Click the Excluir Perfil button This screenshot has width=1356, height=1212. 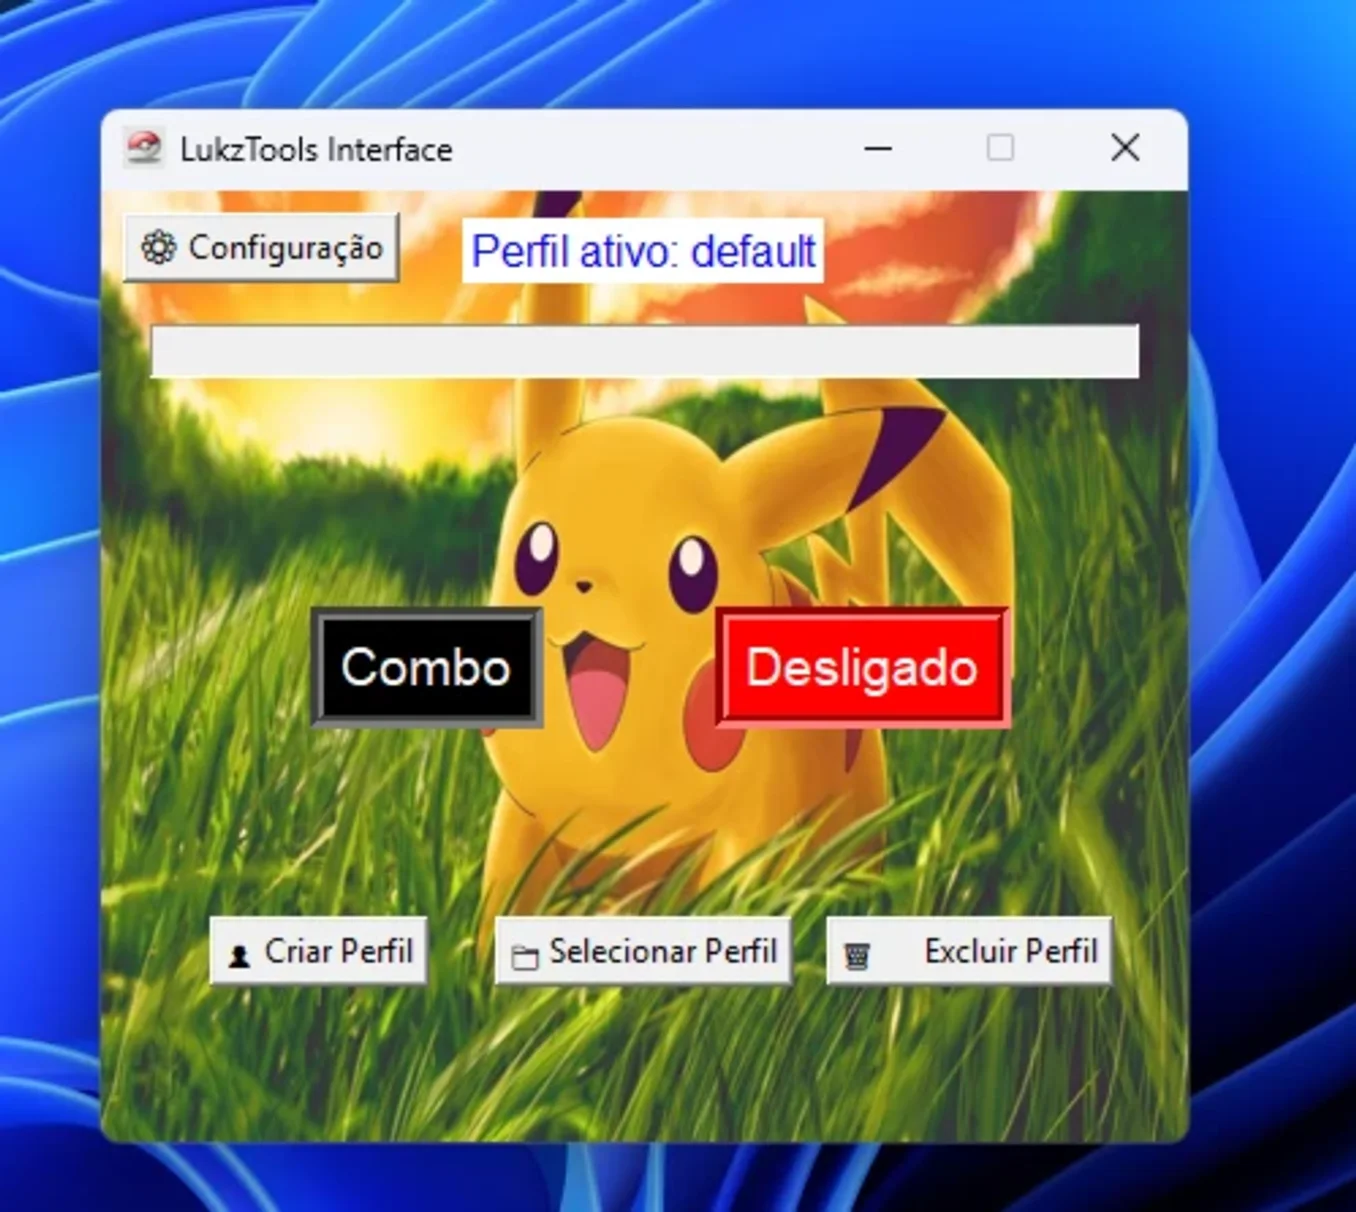(969, 951)
